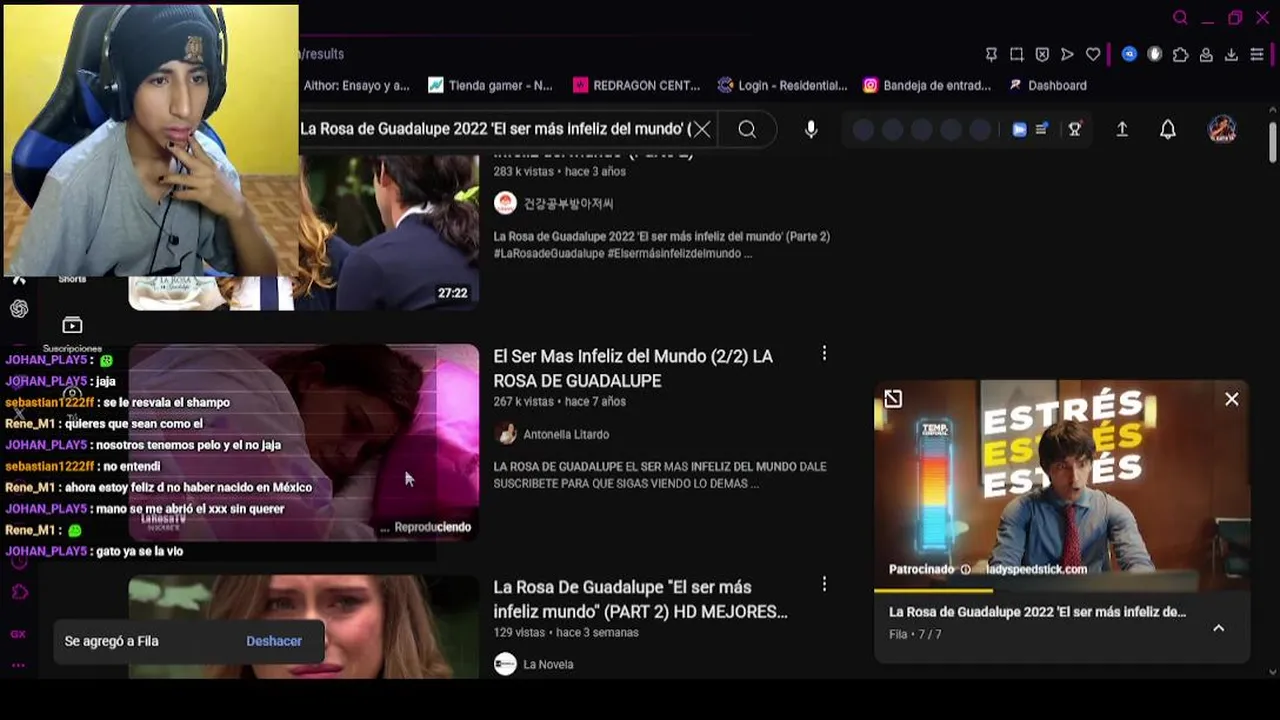Open the 'Login - Residential...' bookmark
The height and width of the screenshot is (720, 1280).
pos(782,85)
